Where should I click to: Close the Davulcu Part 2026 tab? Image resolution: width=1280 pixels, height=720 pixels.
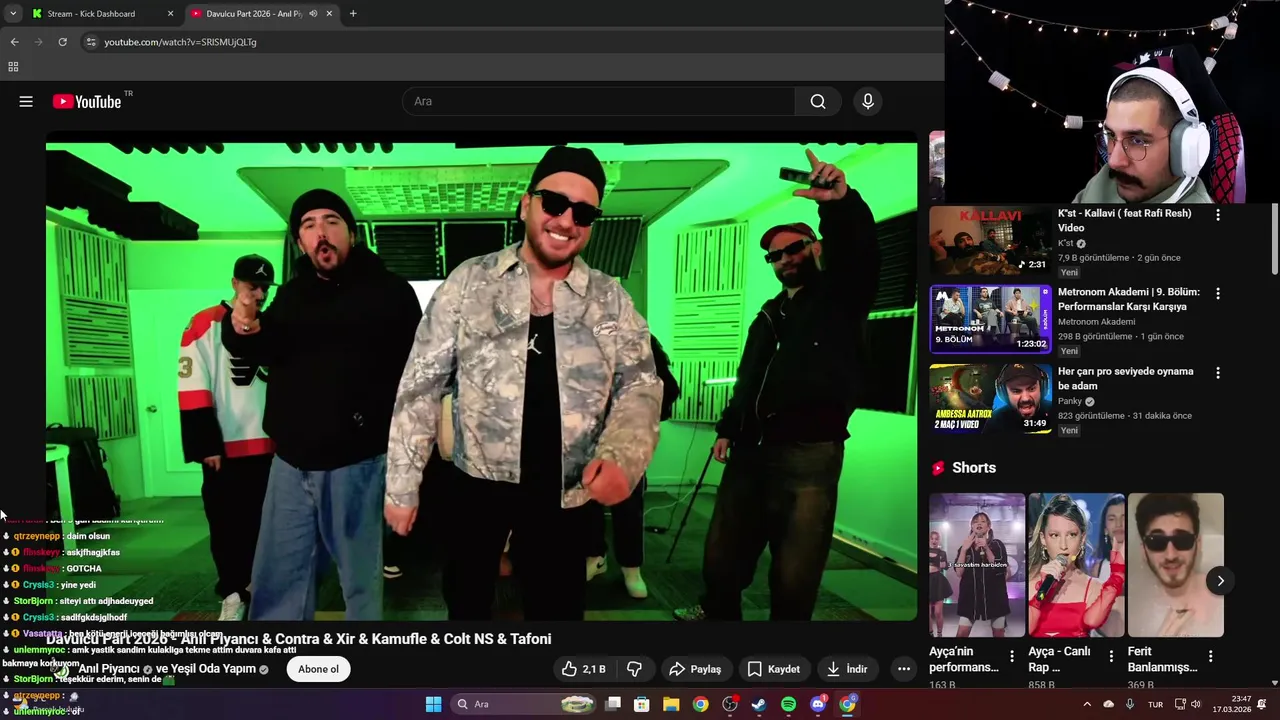pos(329,13)
